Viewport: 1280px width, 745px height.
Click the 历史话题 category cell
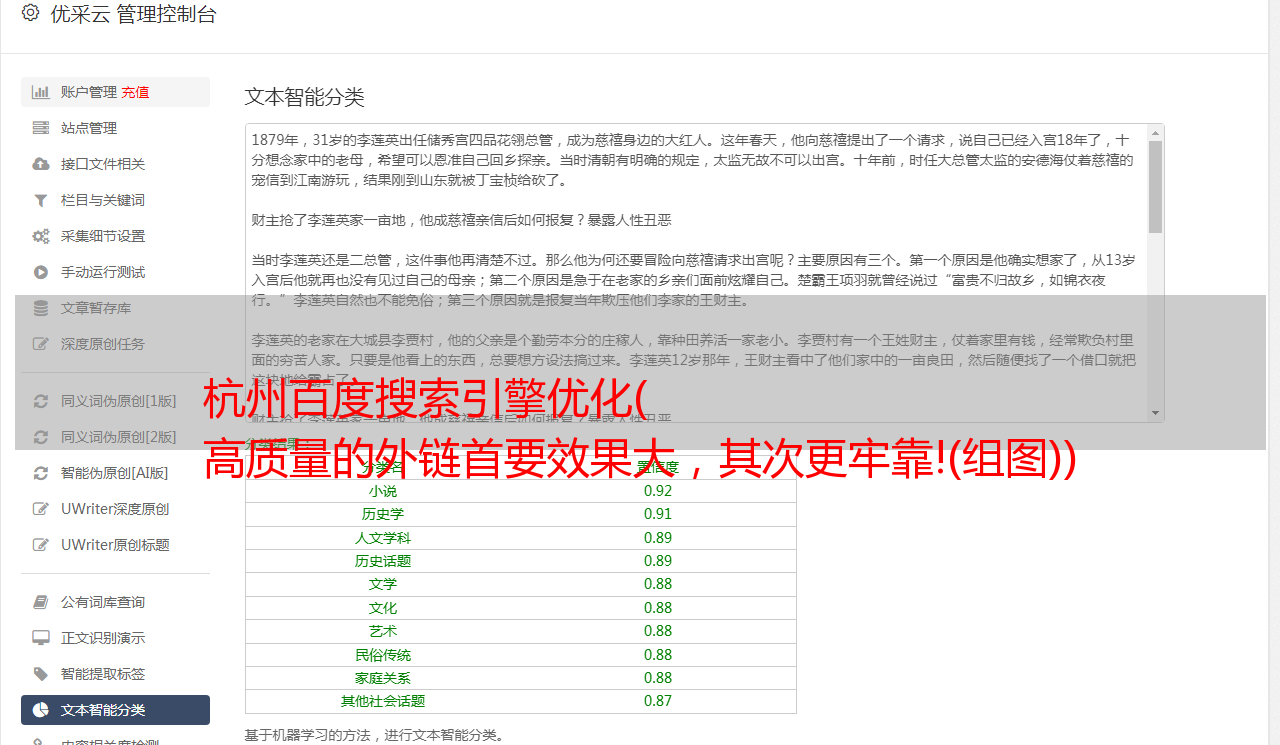(383, 561)
